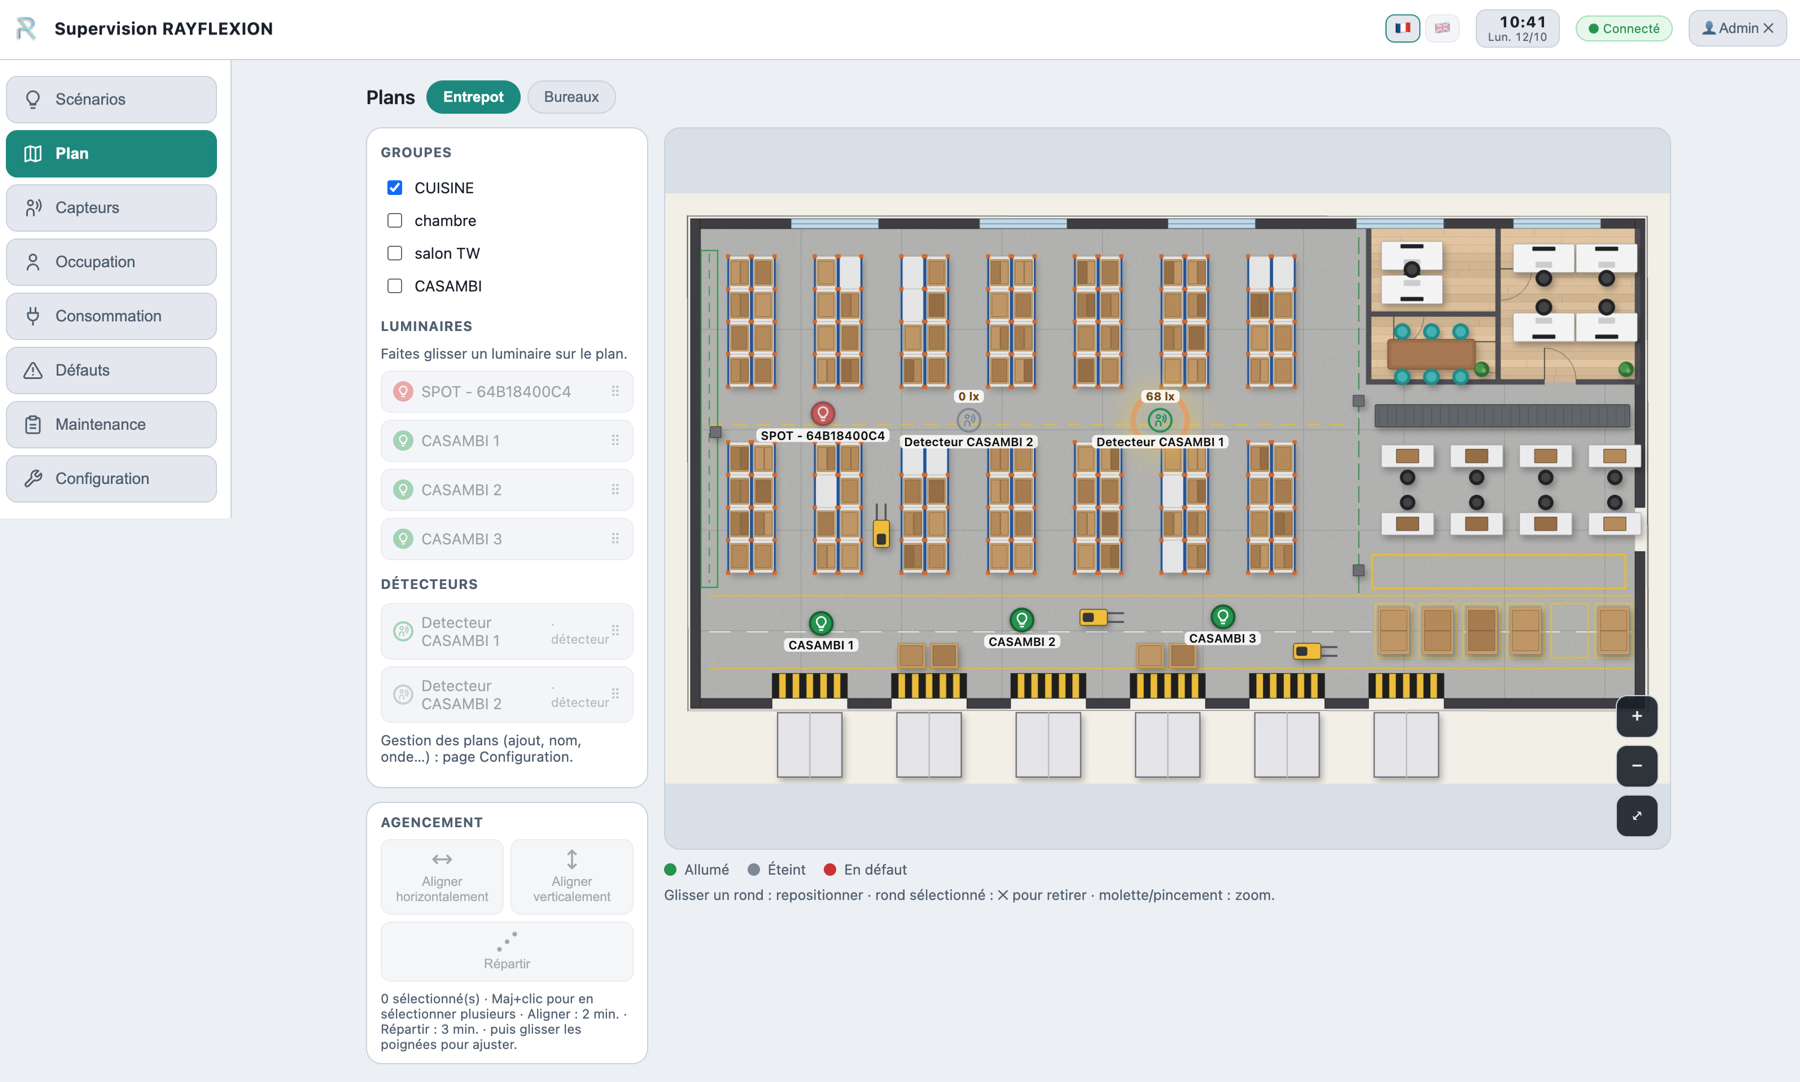Select the Detecteur CASAMBI 2 sensor marker on plan
This screenshot has height=1082, width=1800.
point(968,420)
